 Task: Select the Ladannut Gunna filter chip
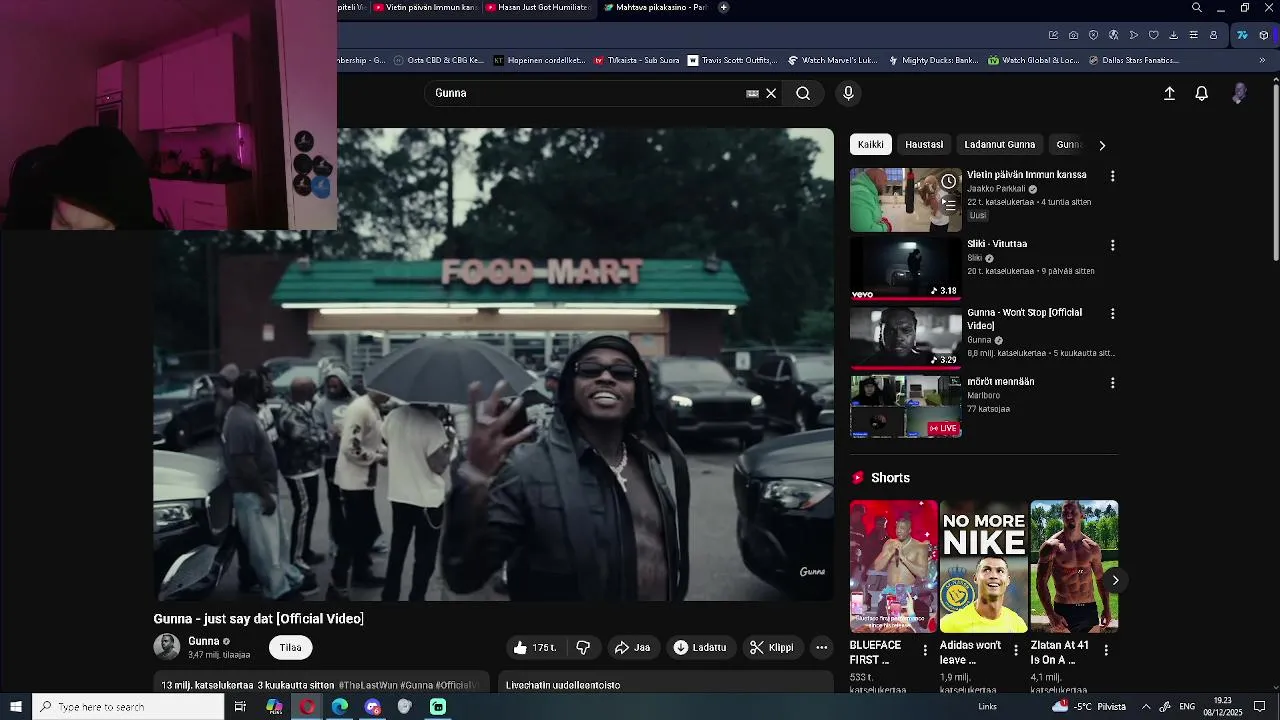(x=999, y=145)
